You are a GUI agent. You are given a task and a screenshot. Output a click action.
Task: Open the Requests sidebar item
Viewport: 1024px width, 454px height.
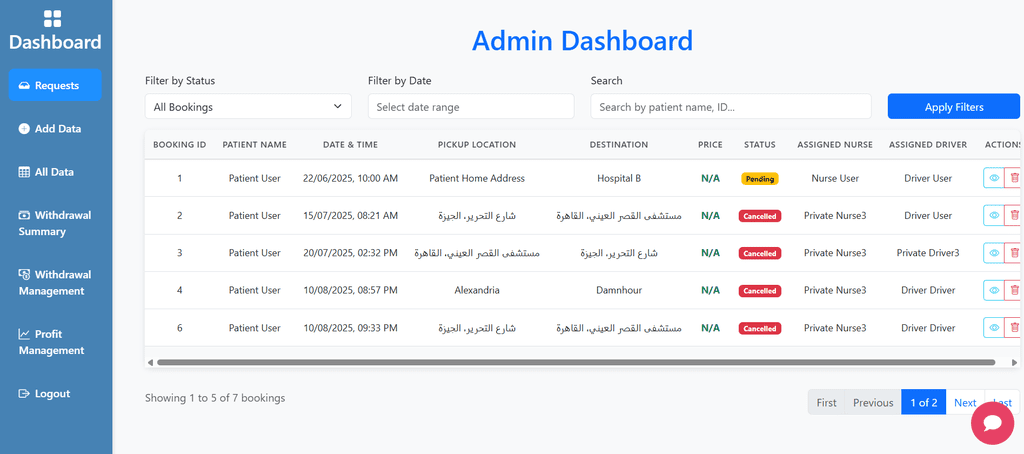click(55, 86)
